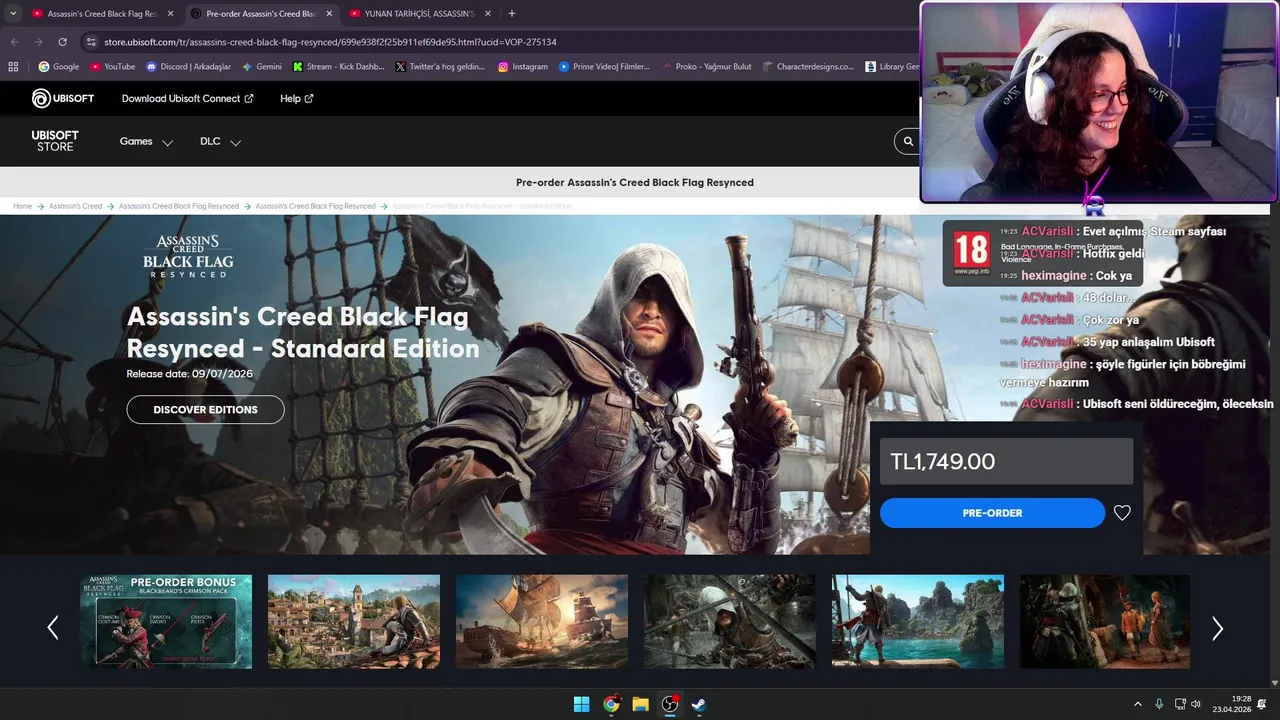1280x720 pixels.
Task: Open the network icon in system tray
Action: [1180, 704]
